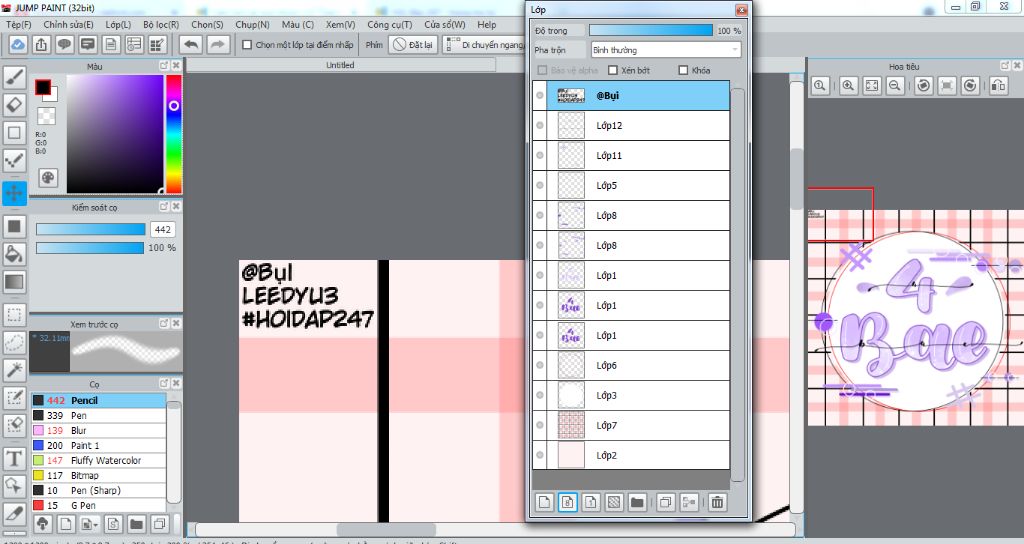Click the transparent color swatch

pyautogui.click(x=46, y=116)
